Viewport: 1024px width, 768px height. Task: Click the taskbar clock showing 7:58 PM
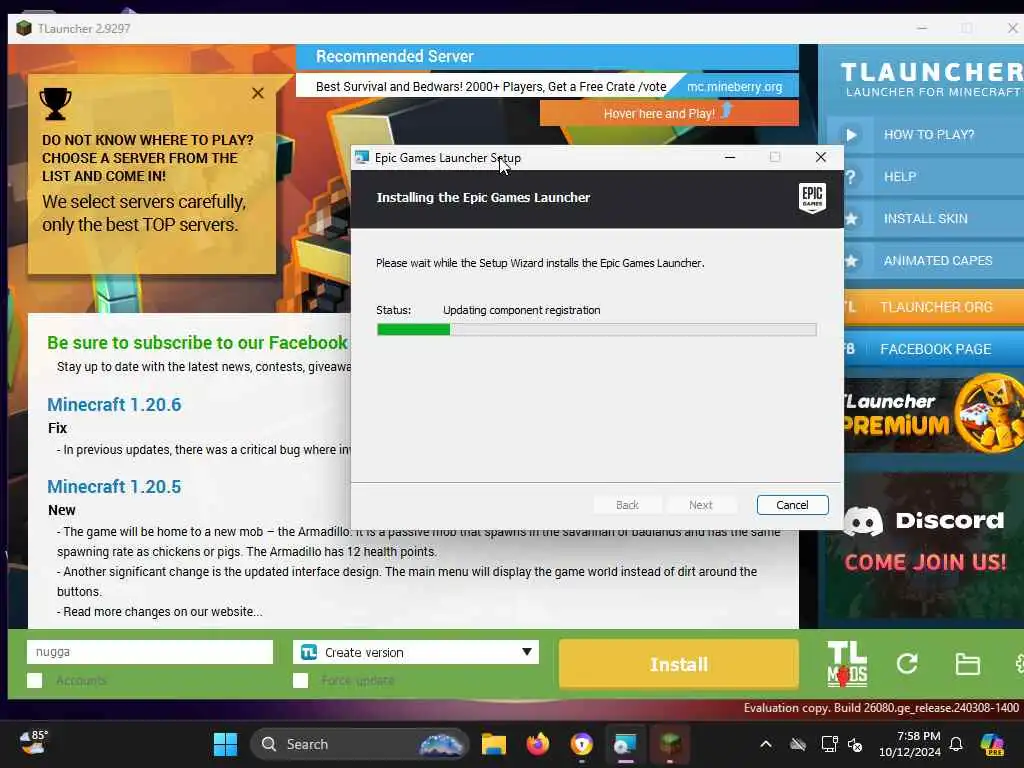(x=910, y=744)
